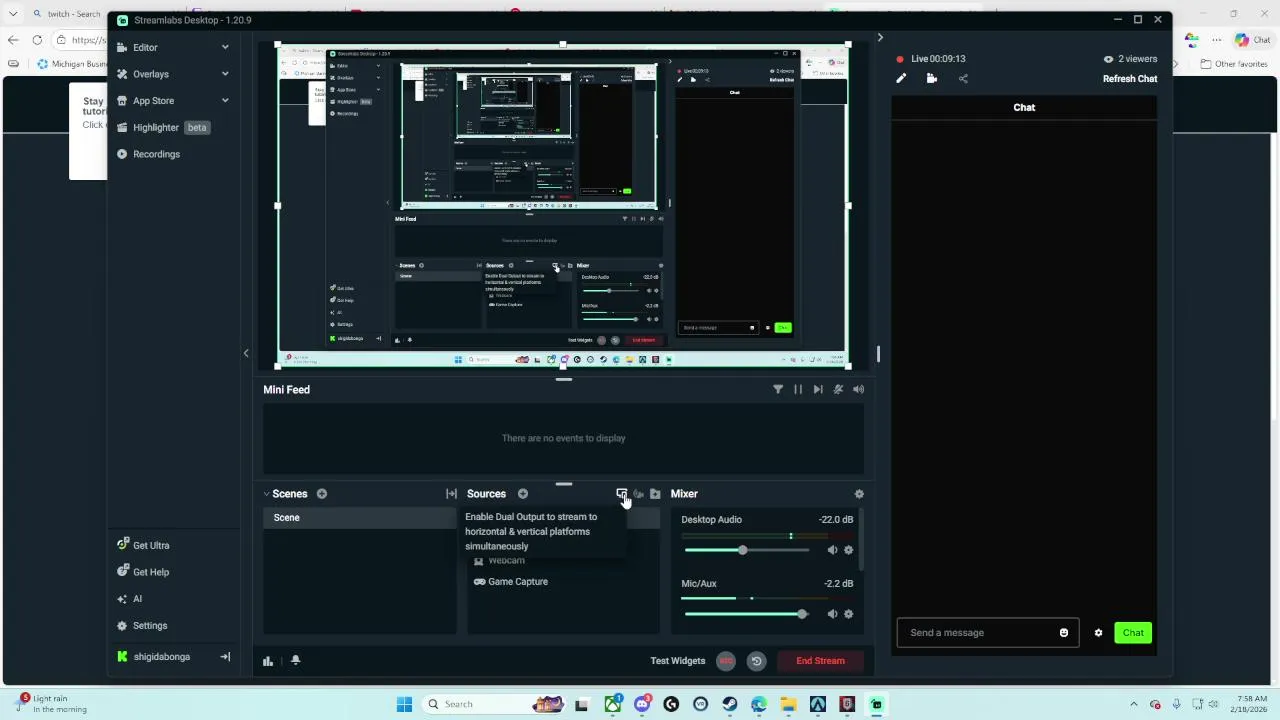
Task: Click the Test Widgets button
Action: (678, 661)
